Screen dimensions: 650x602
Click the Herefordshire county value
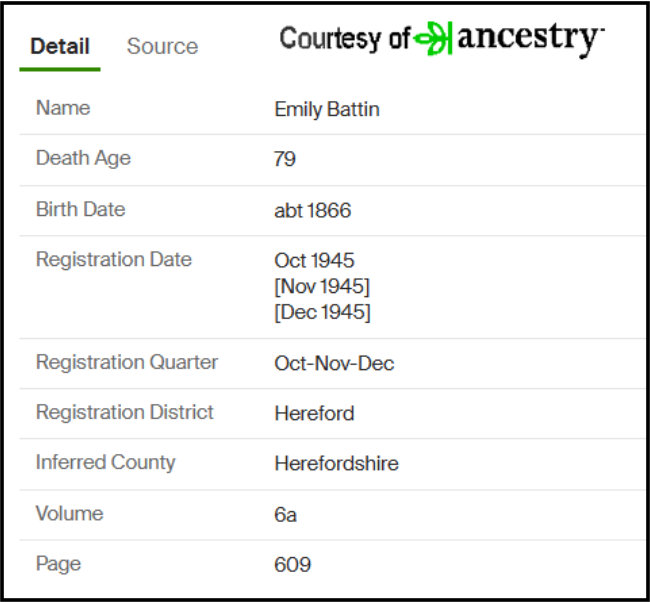336,464
